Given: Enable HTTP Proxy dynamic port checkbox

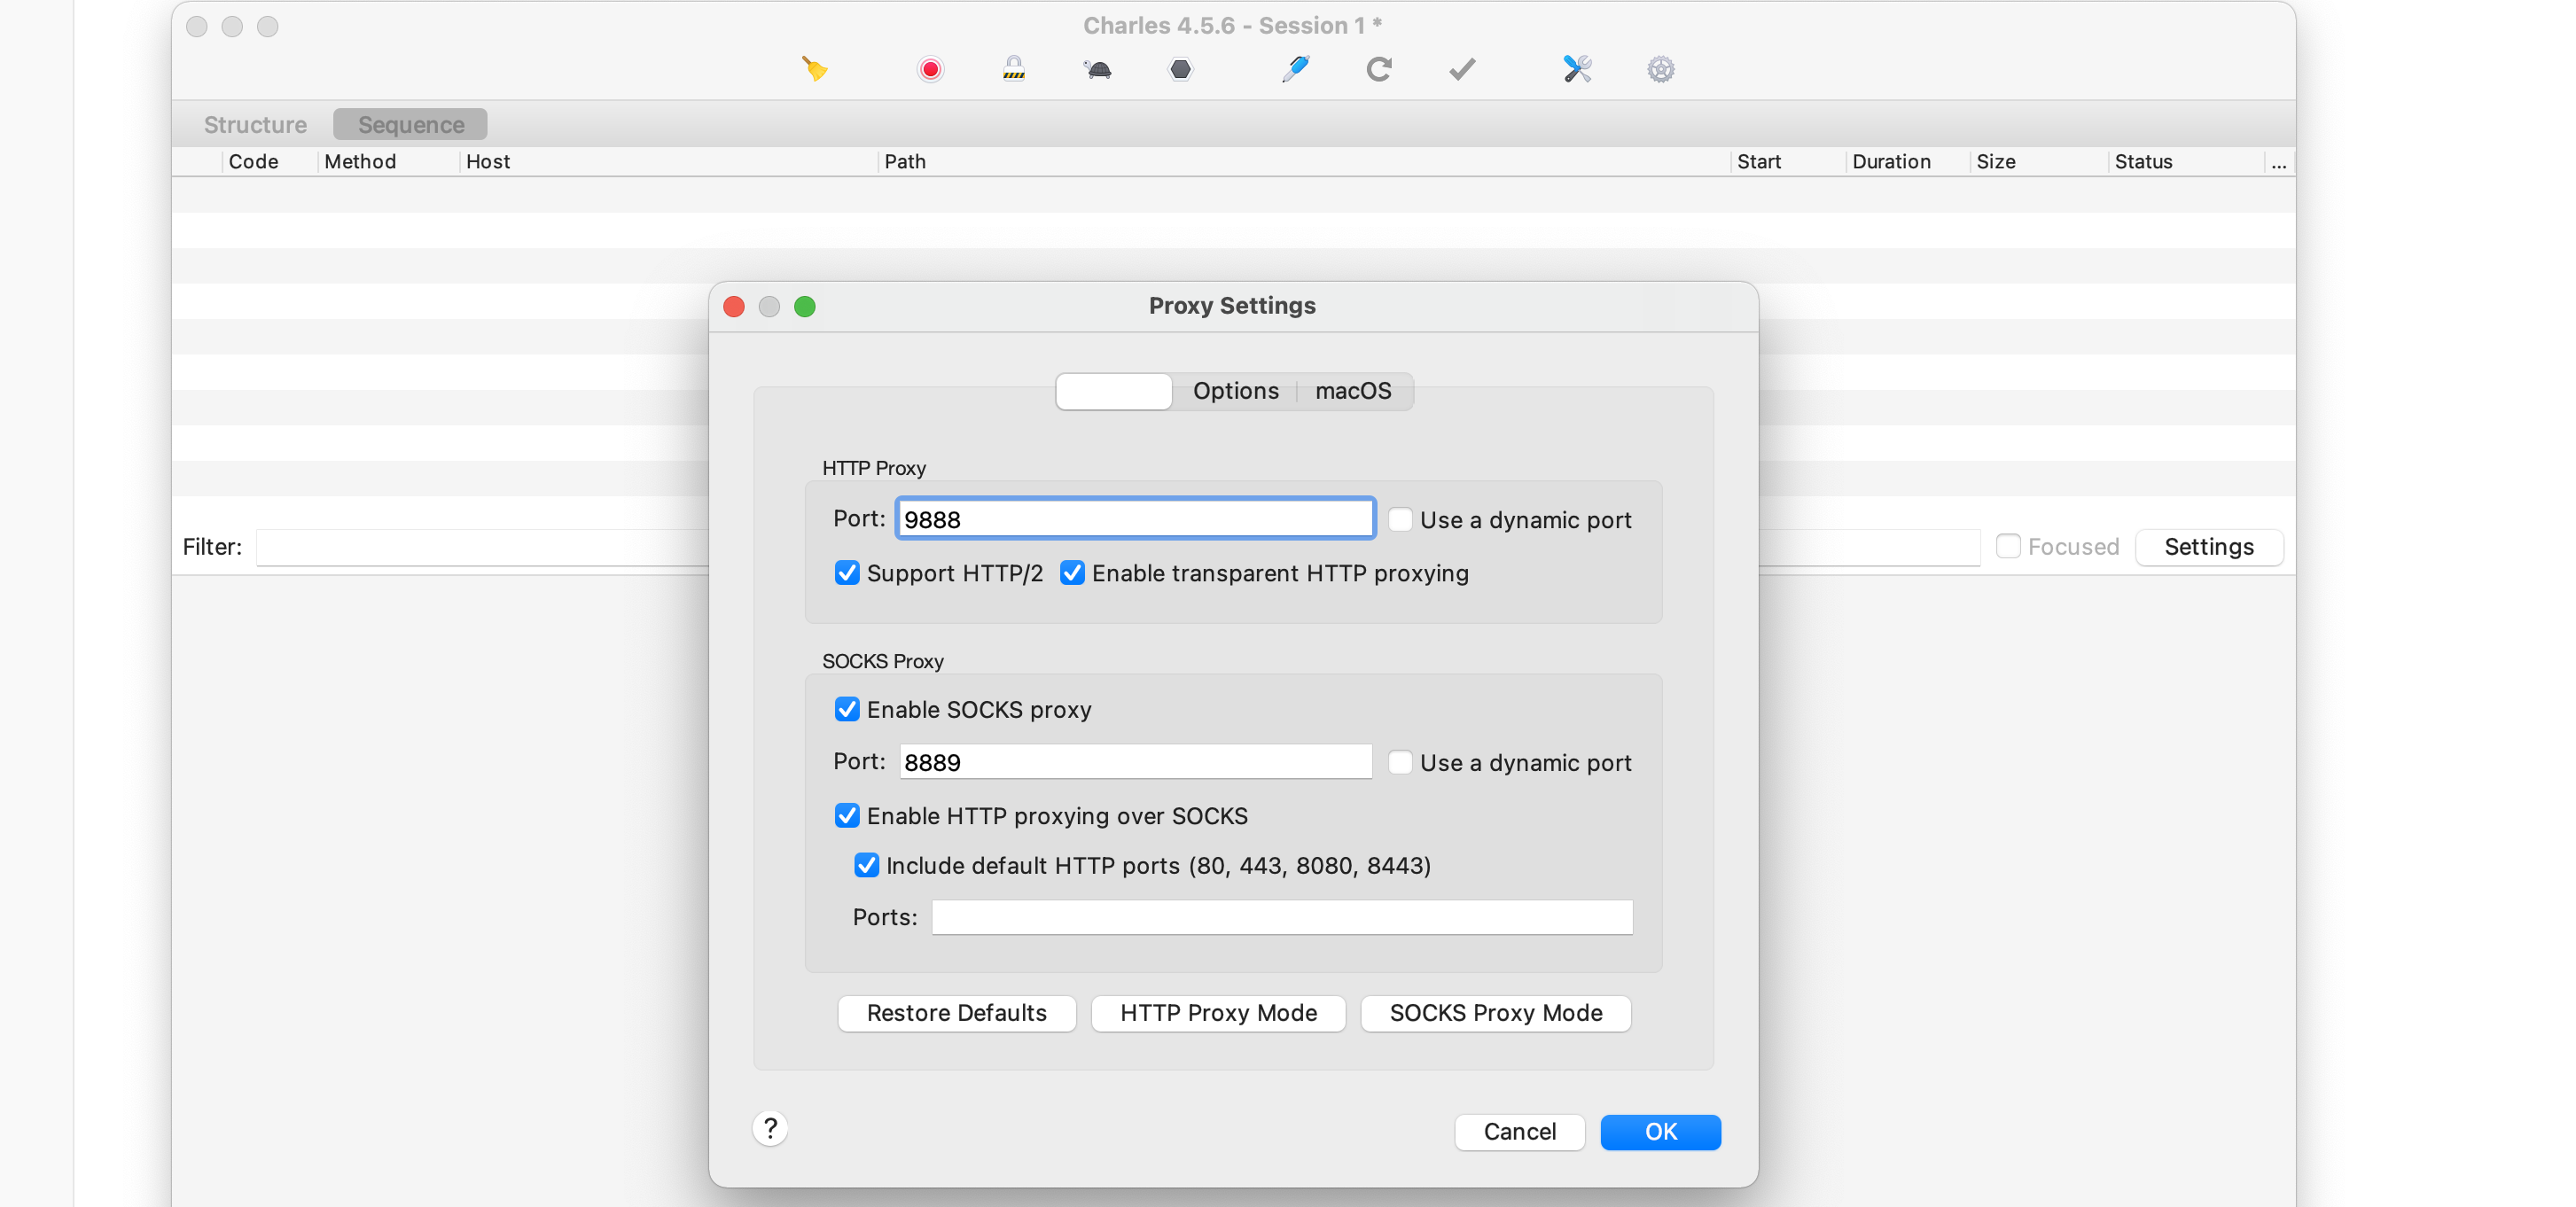Looking at the screenshot, I should tap(1400, 520).
